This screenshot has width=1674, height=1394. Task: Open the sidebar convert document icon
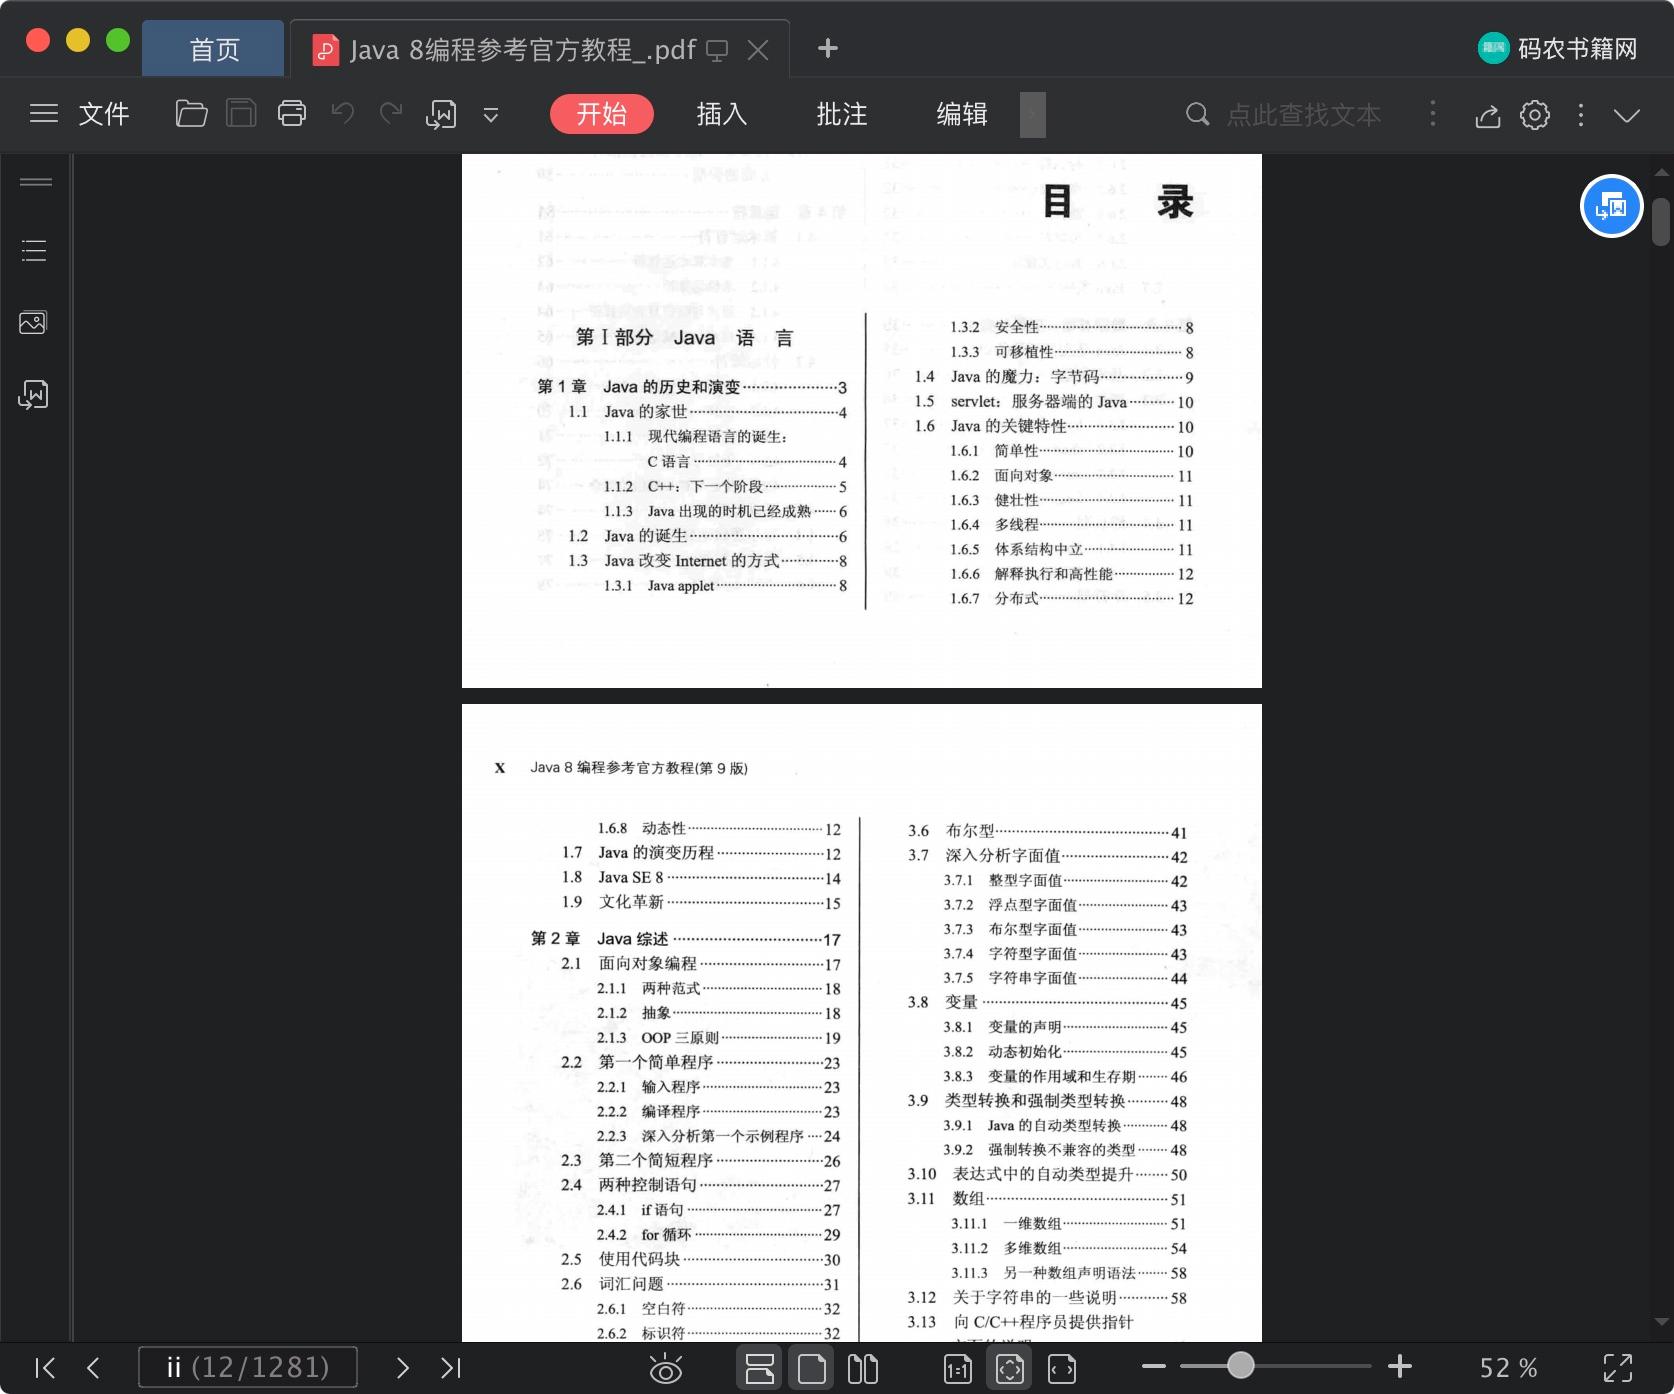[x=33, y=395]
